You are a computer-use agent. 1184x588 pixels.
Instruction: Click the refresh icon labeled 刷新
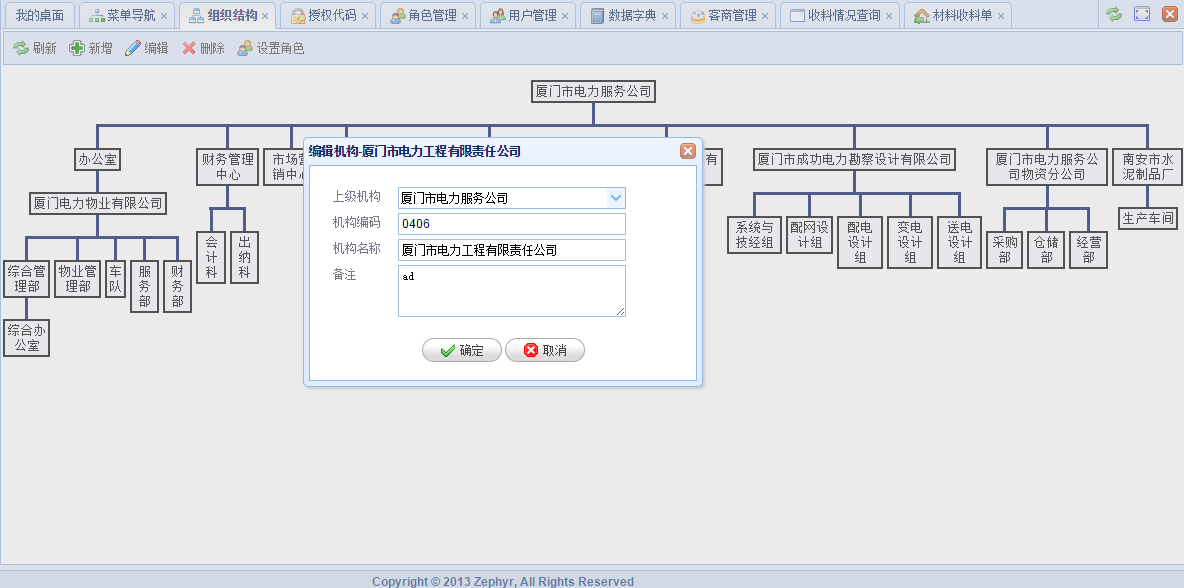pyautogui.click(x=20, y=48)
